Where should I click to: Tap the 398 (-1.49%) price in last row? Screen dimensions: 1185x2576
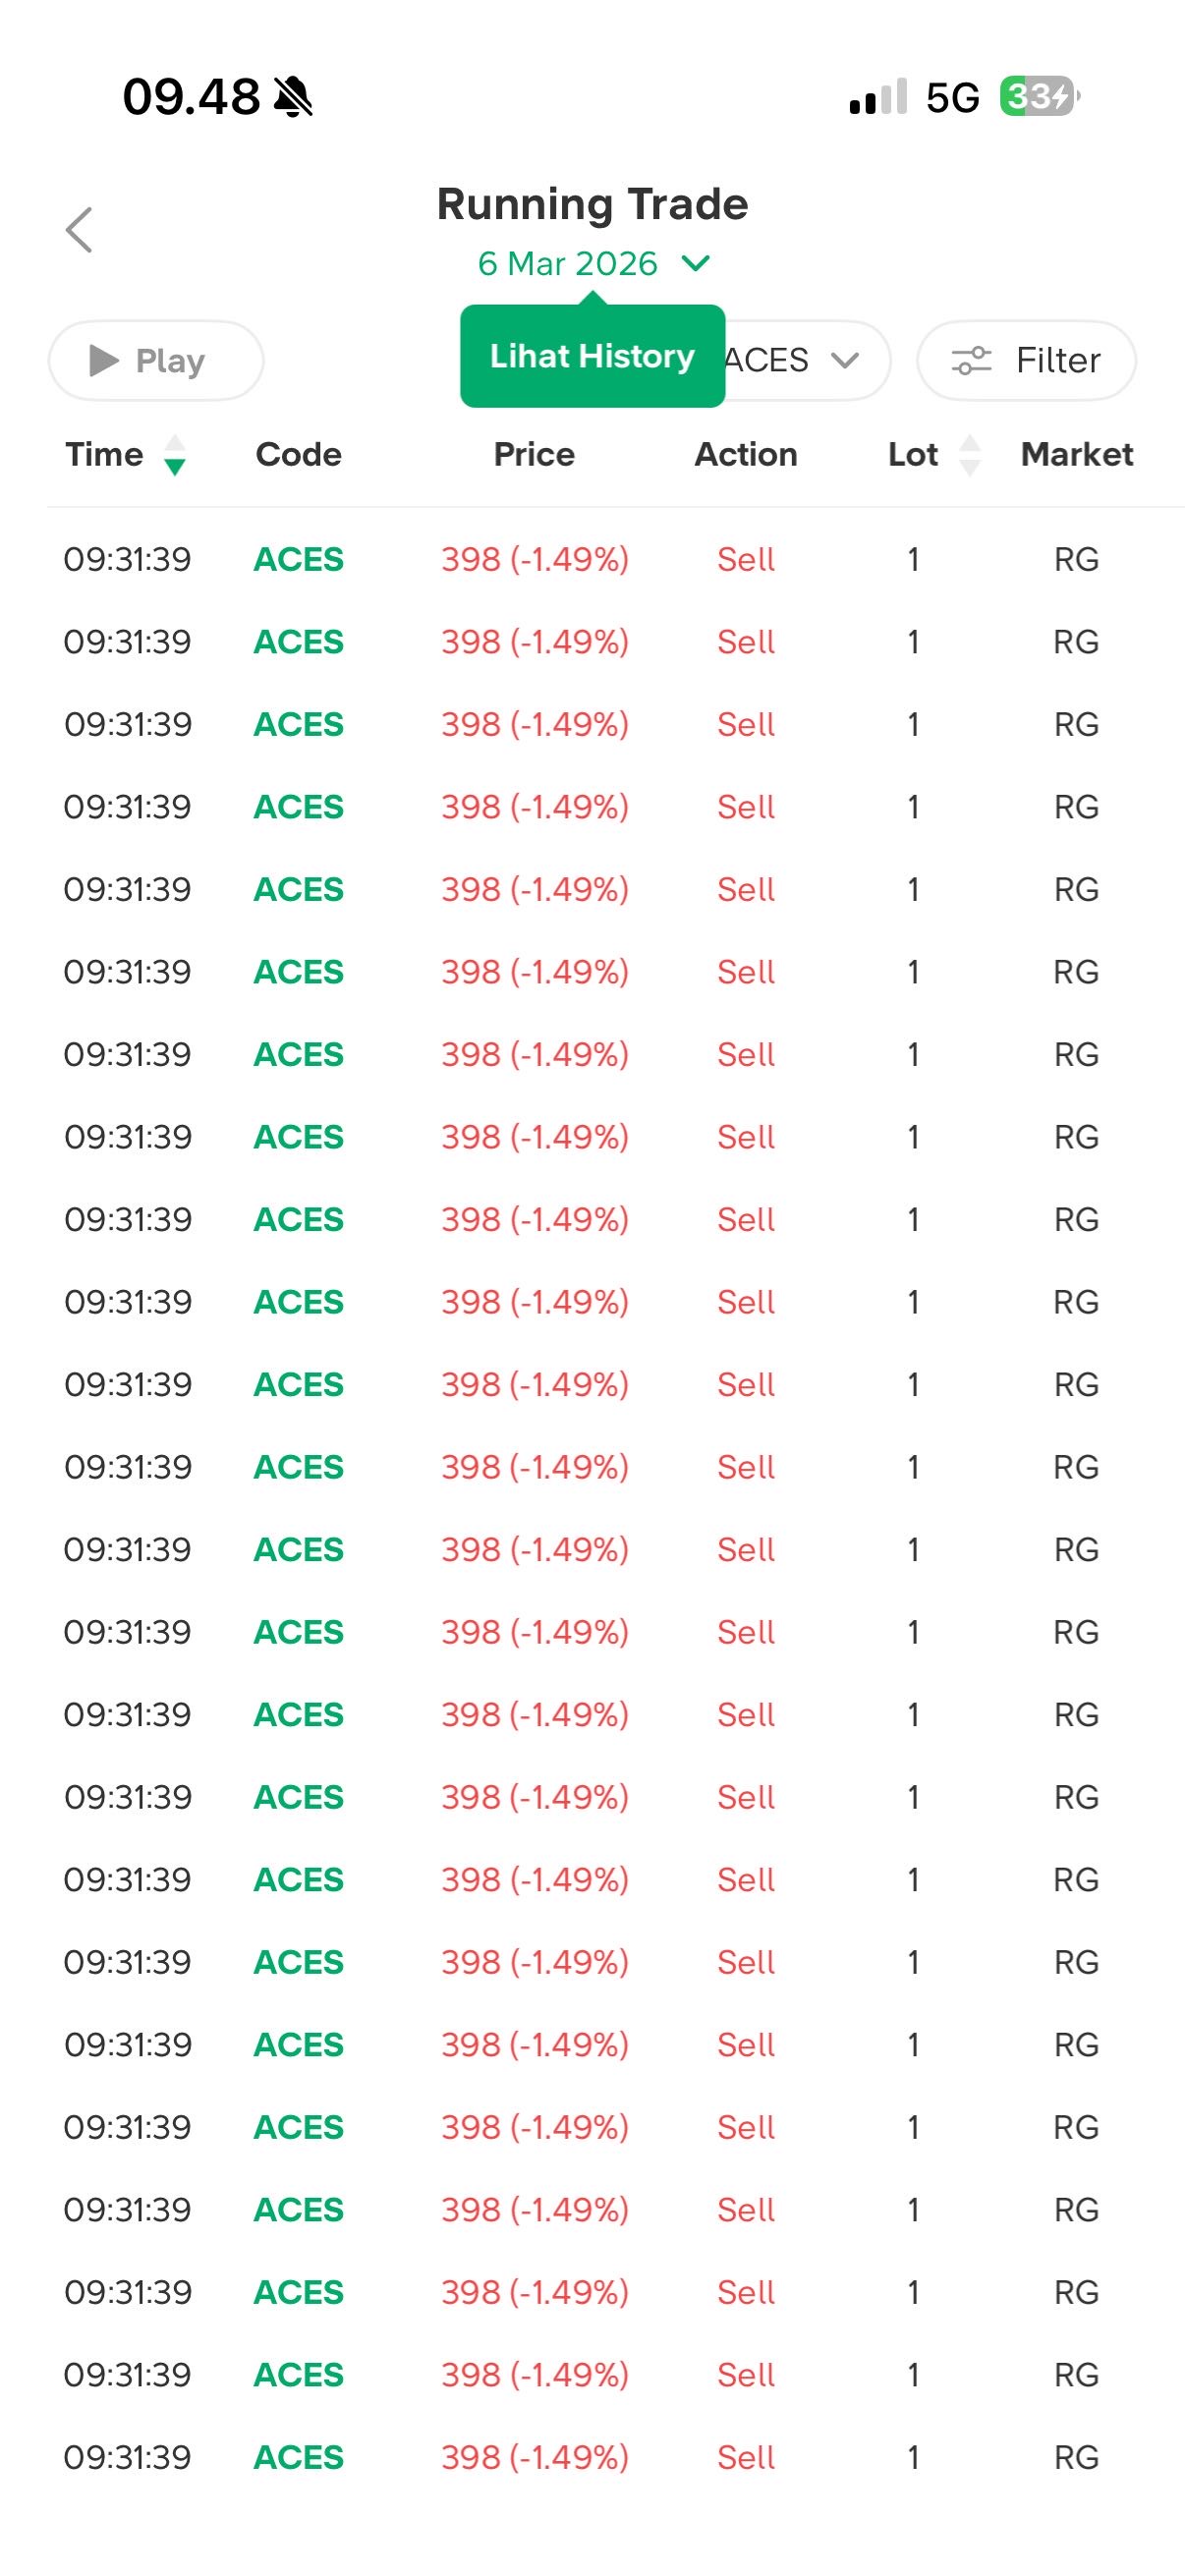[535, 2457]
